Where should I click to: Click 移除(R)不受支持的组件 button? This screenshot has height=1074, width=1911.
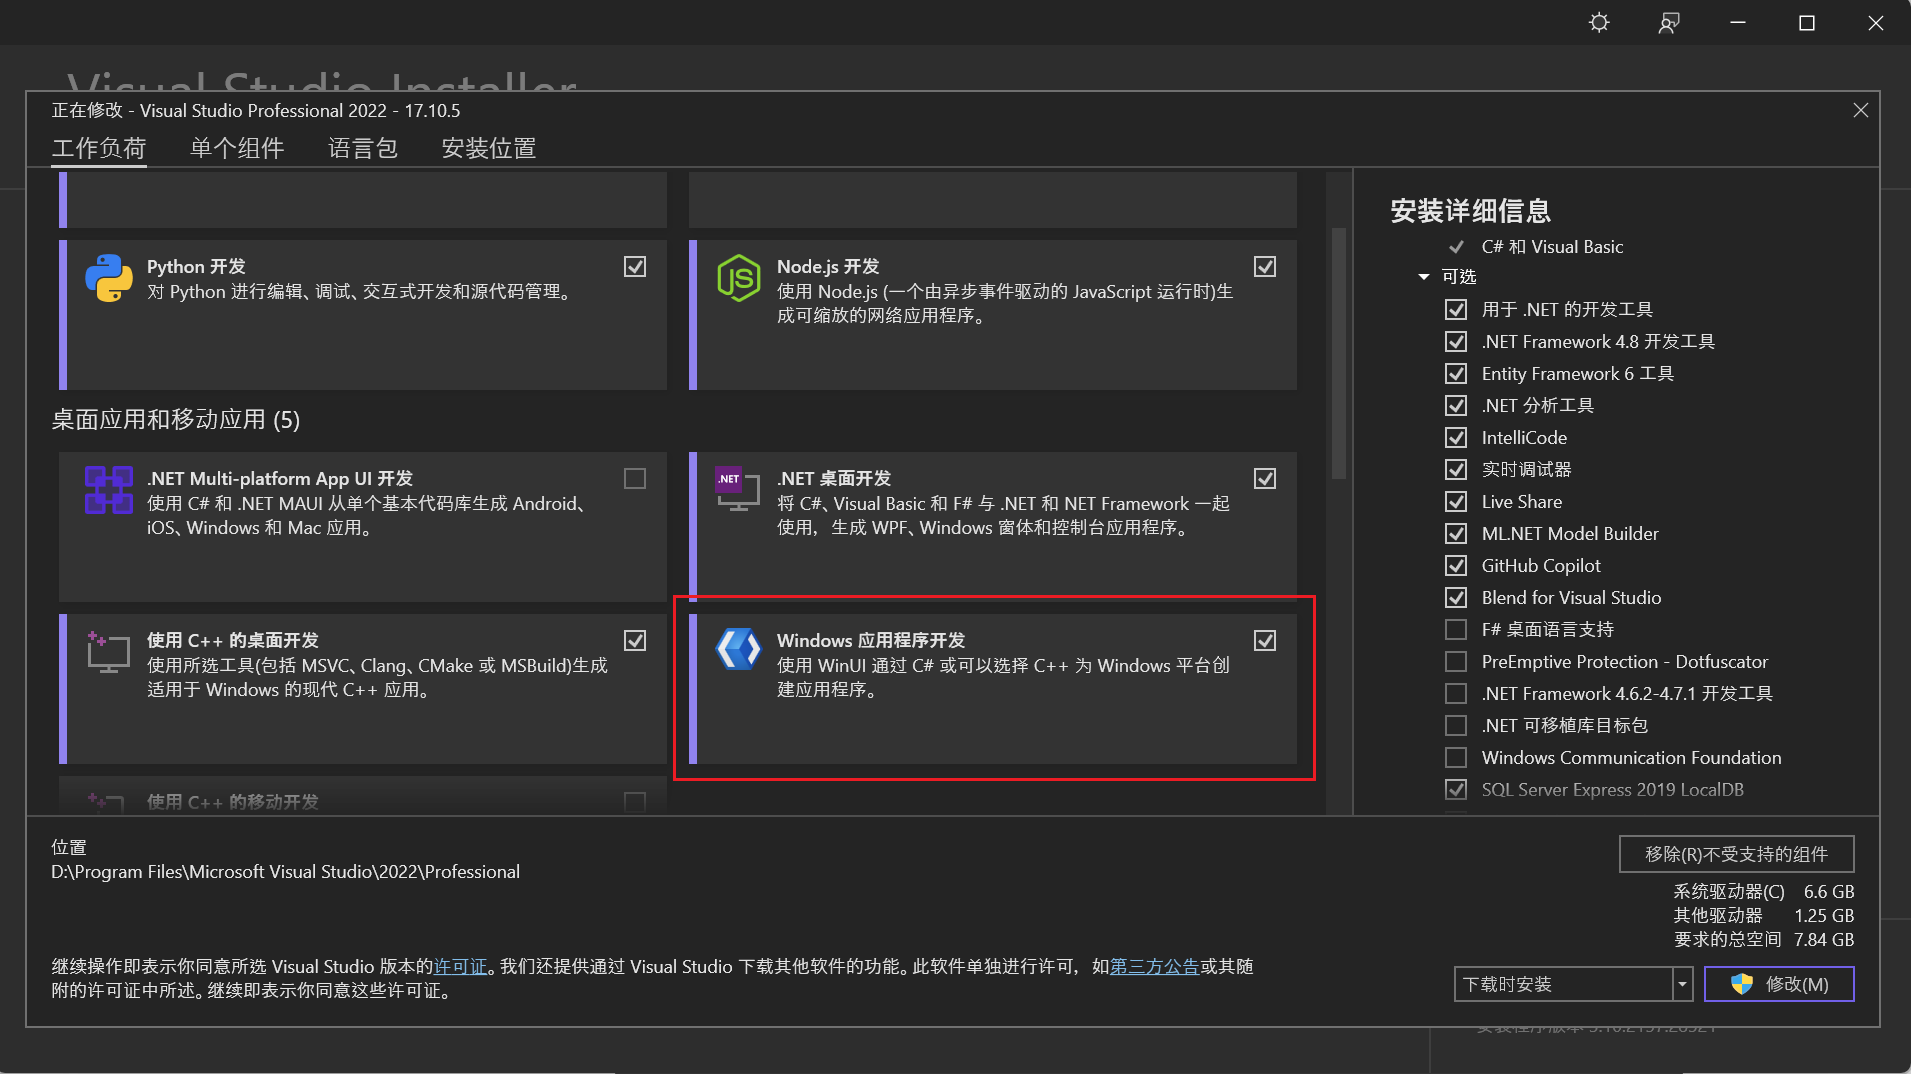[x=1736, y=854]
